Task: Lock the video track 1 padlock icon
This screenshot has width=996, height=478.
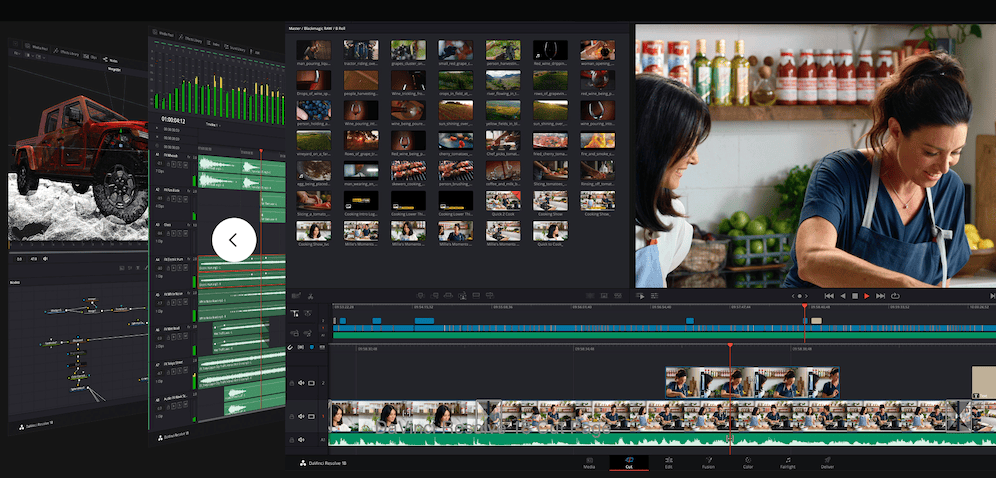Action: (291, 415)
